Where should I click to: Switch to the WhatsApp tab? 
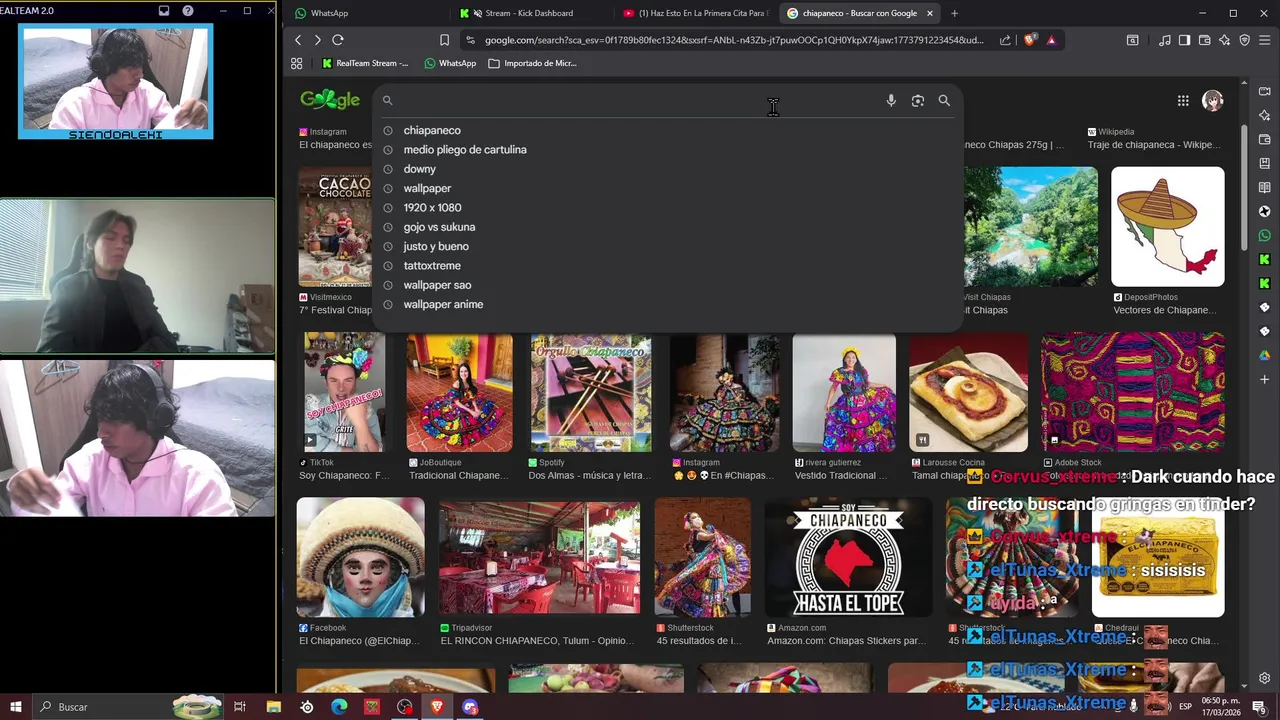(x=365, y=13)
